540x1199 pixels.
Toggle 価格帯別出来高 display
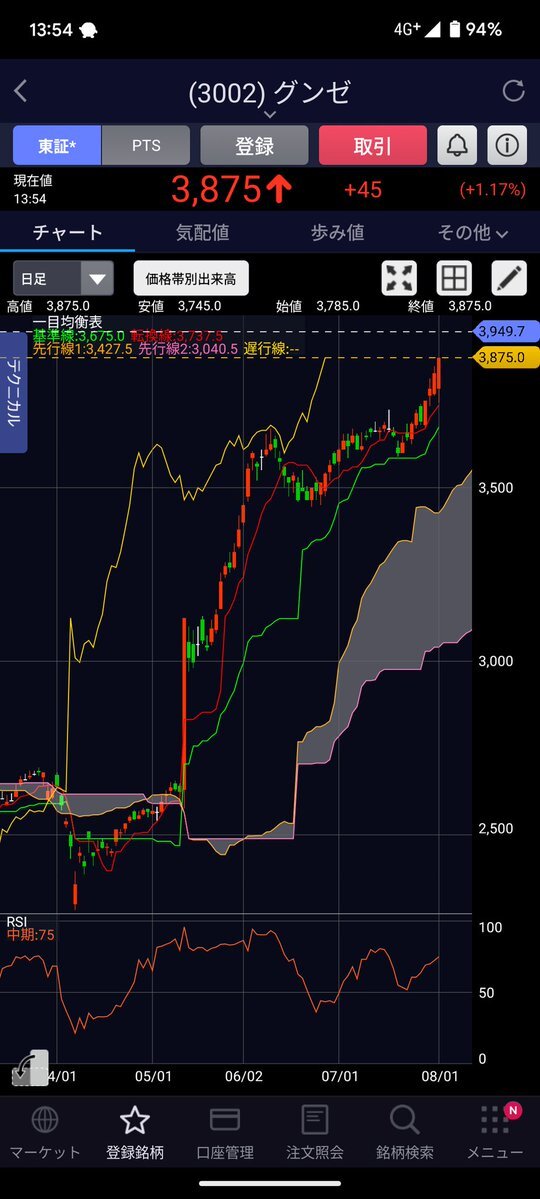click(191, 278)
